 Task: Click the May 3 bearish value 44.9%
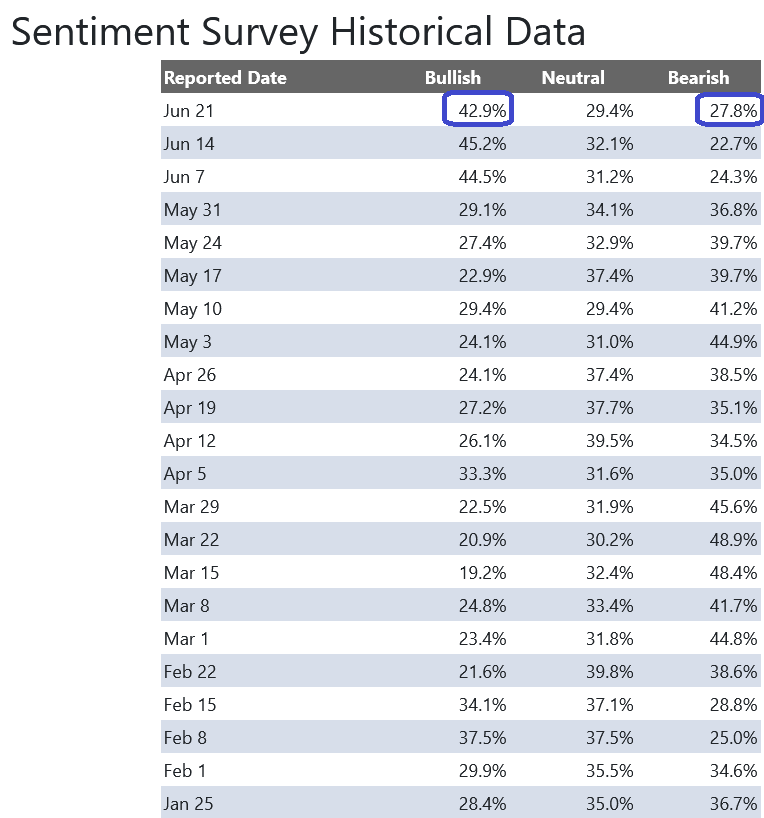[x=733, y=342]
